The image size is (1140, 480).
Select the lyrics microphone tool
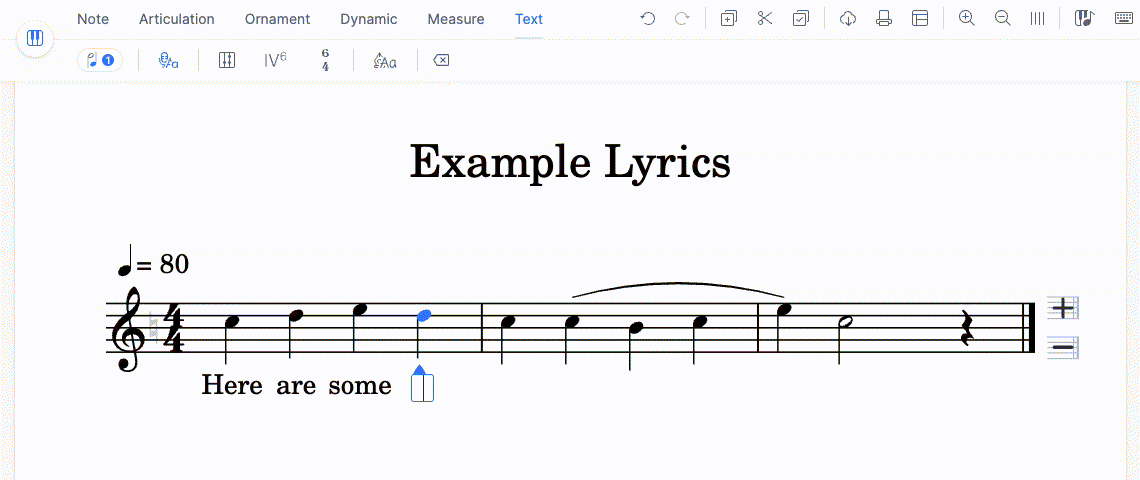[x=168, y=60]
